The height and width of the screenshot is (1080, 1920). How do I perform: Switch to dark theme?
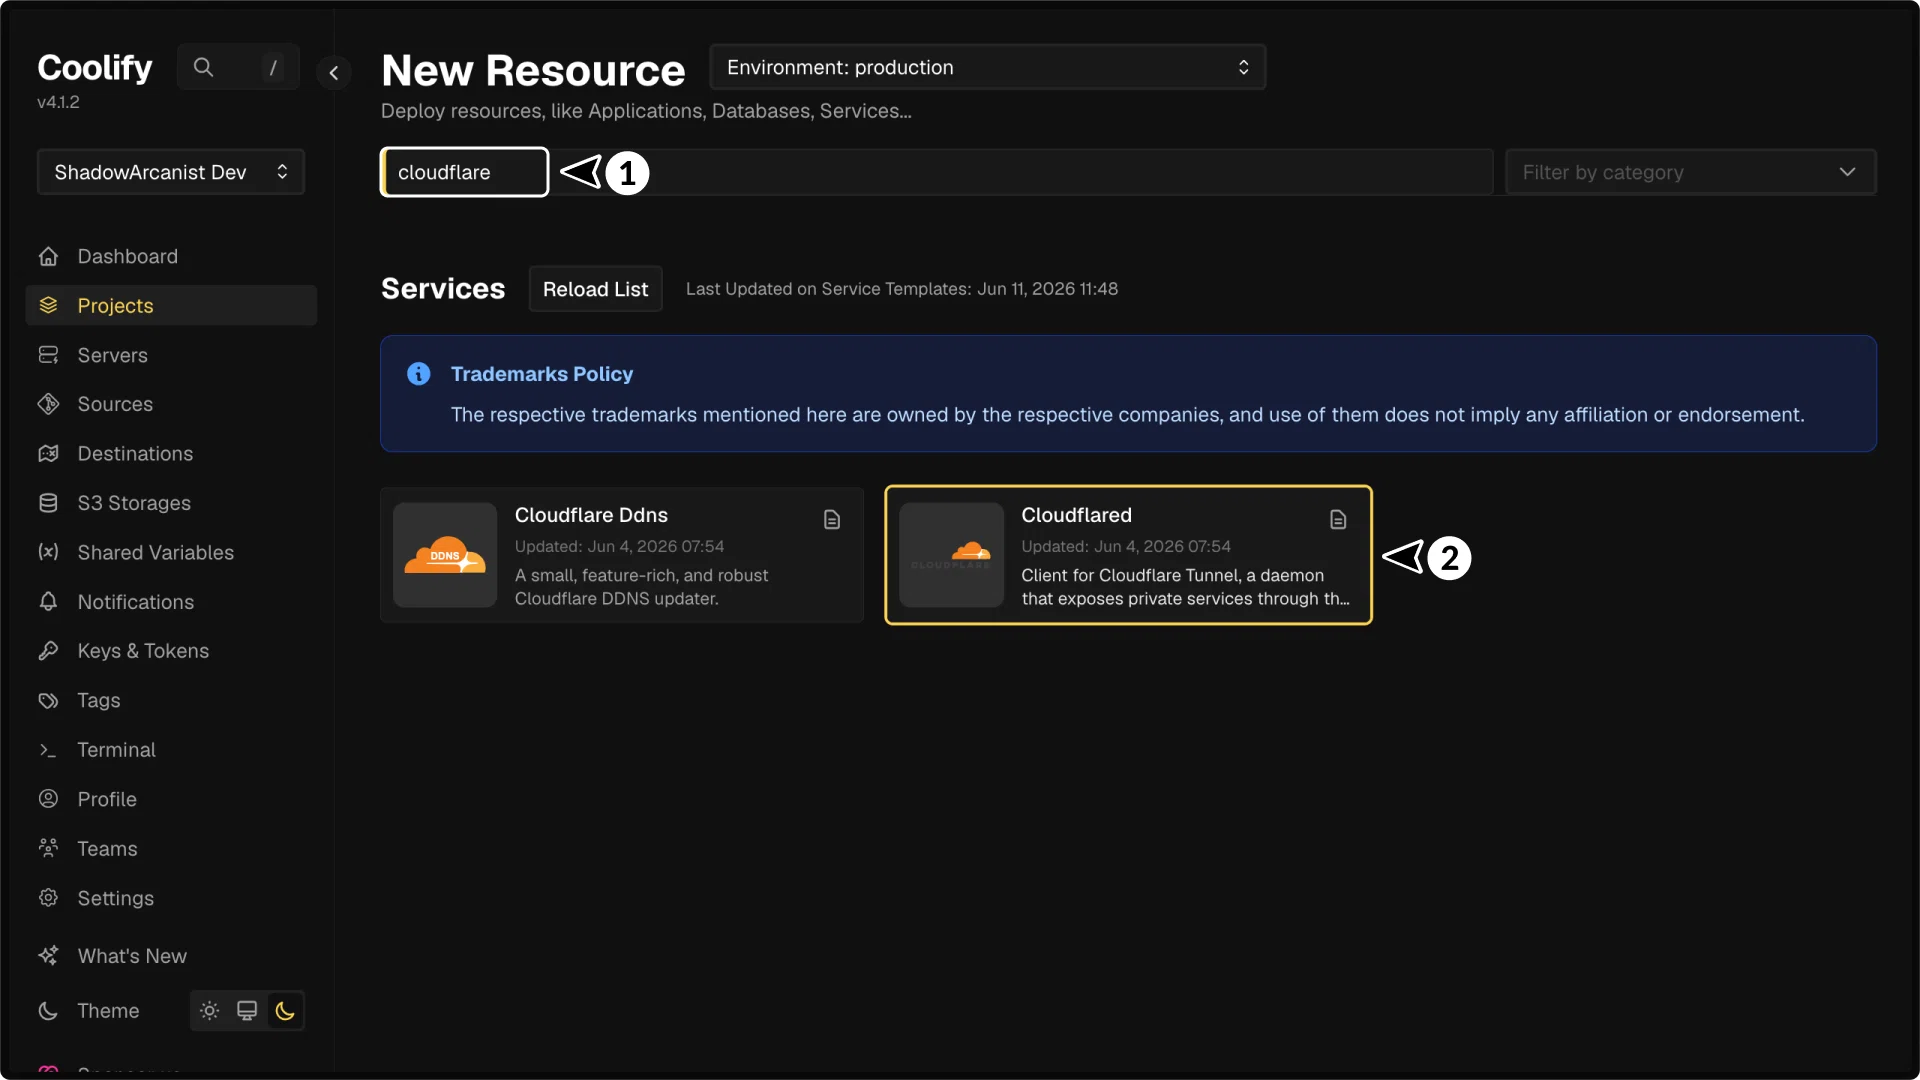285,1011
